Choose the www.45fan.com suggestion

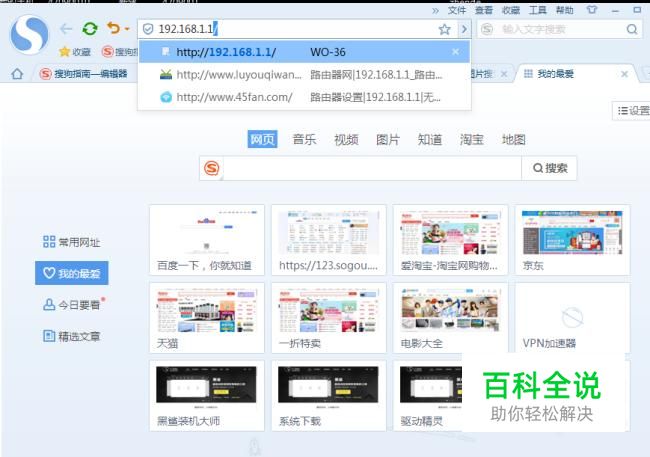click(304, 97)
